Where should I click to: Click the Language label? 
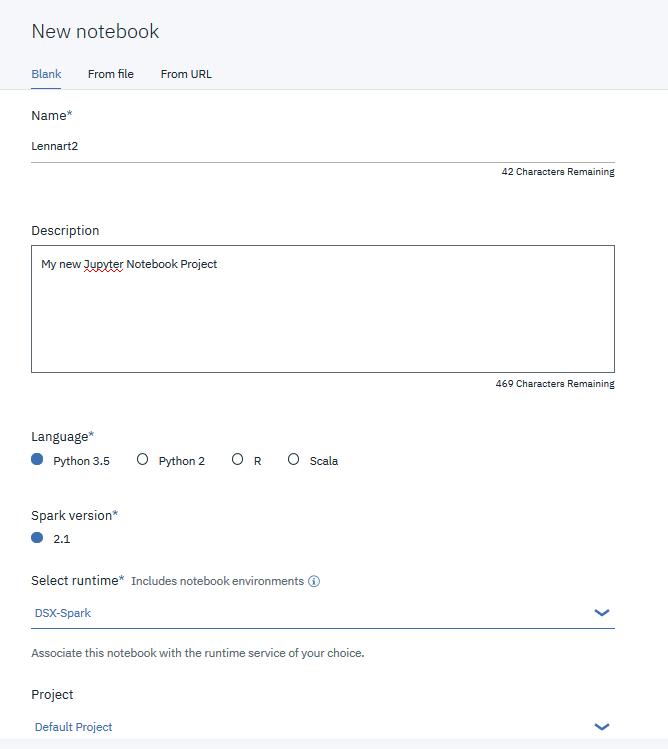(62, 437)
